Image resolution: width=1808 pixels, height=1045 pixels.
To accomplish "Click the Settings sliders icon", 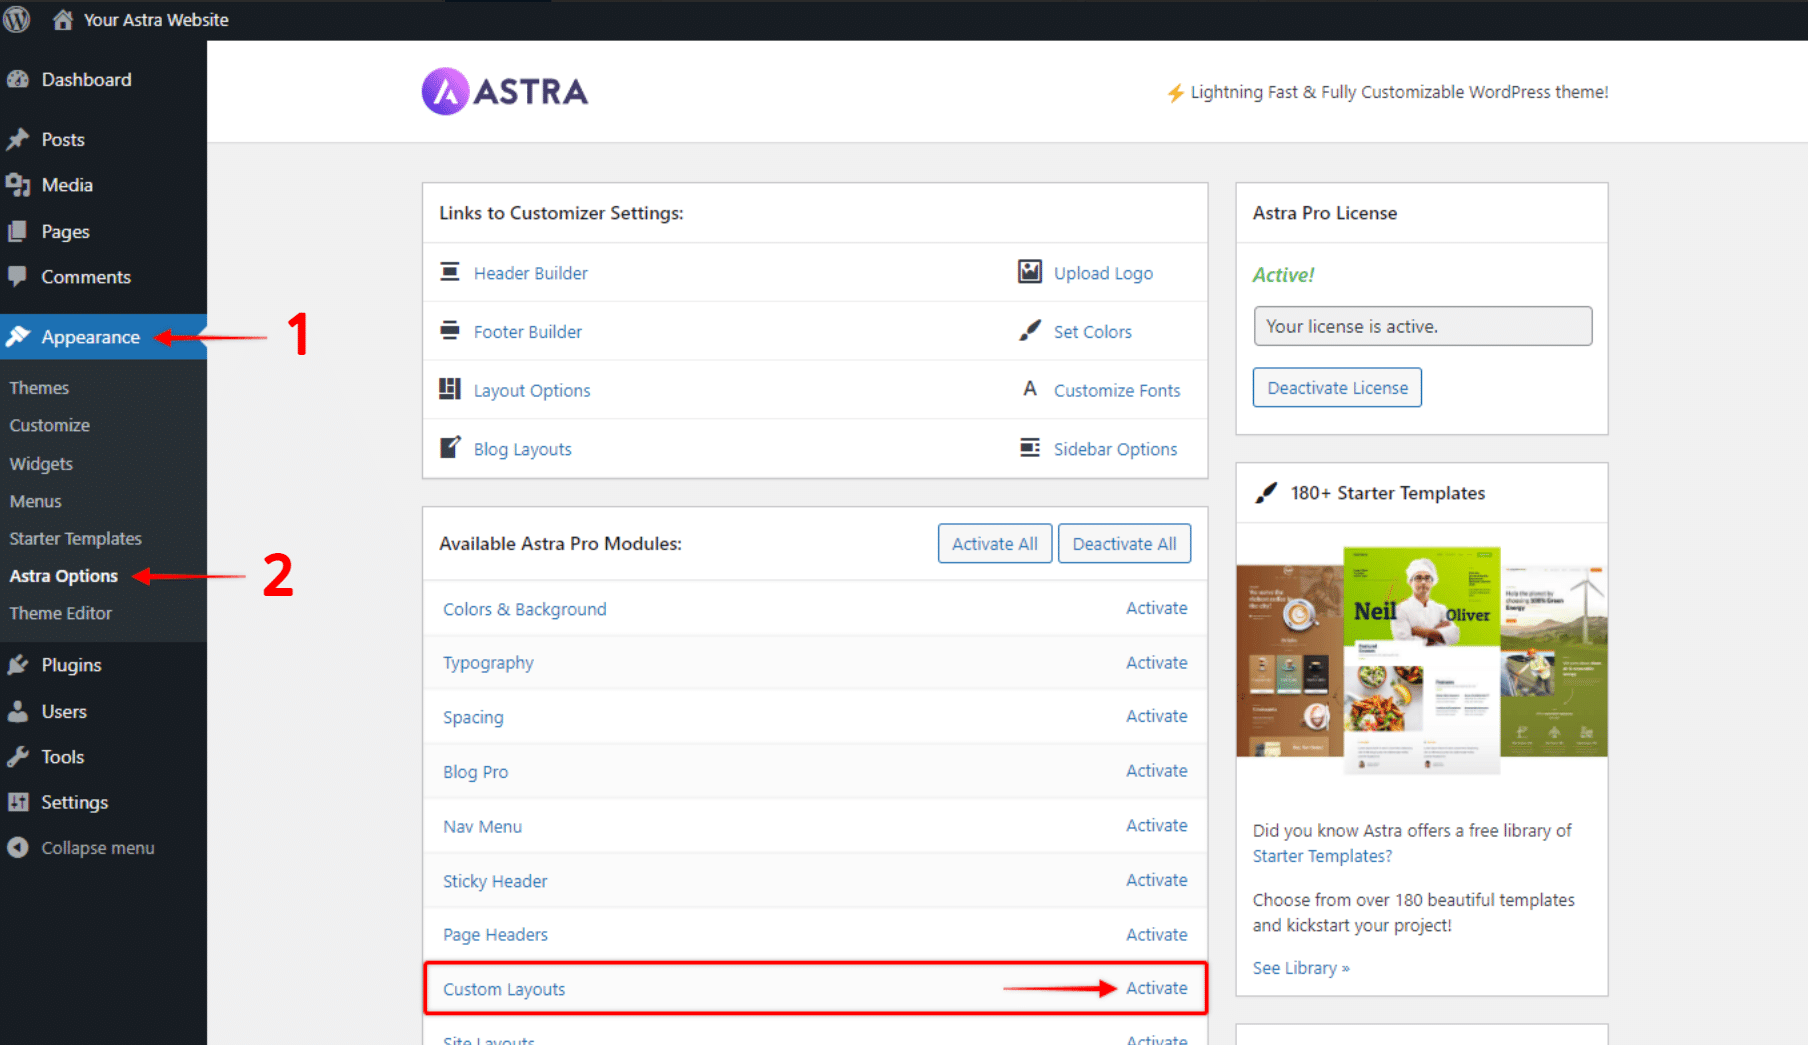I will coord(18,802).
